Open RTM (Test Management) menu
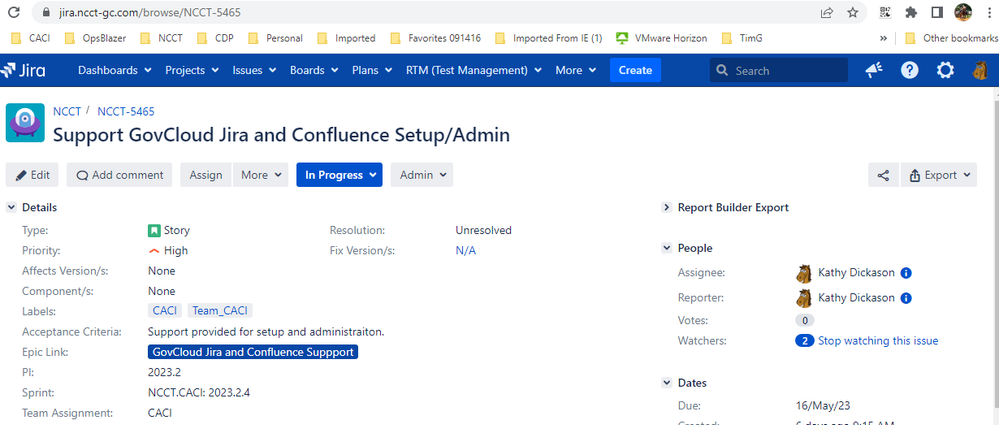Screen dimensions: 999x425 pos(473,70)
